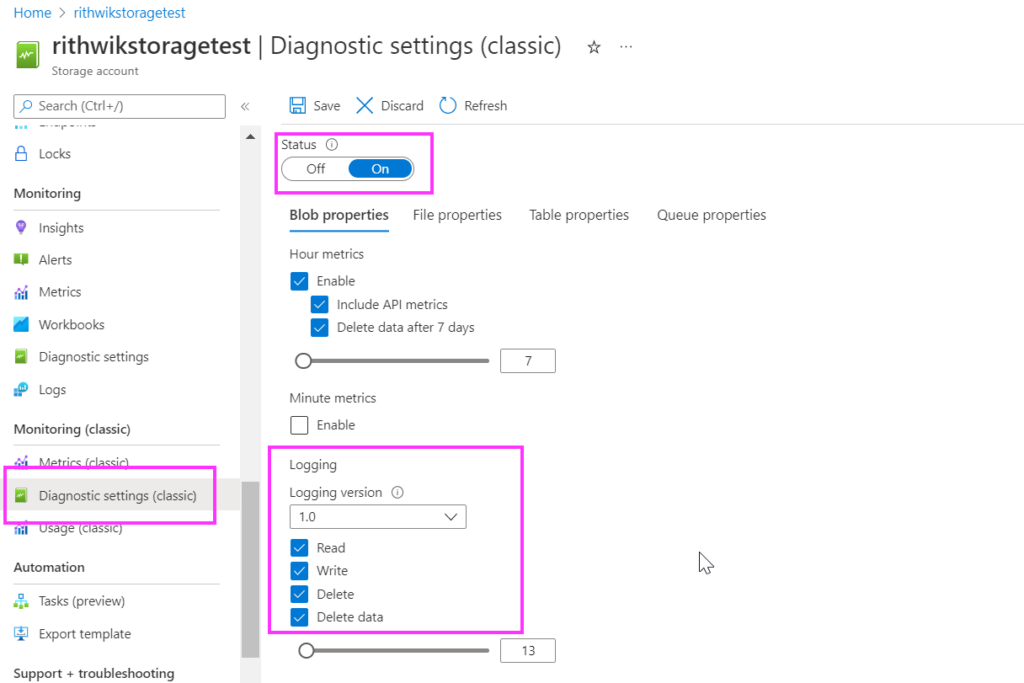Click the Refresh button label
This screenshot has height=683, width=1024.
pos(485,106)
